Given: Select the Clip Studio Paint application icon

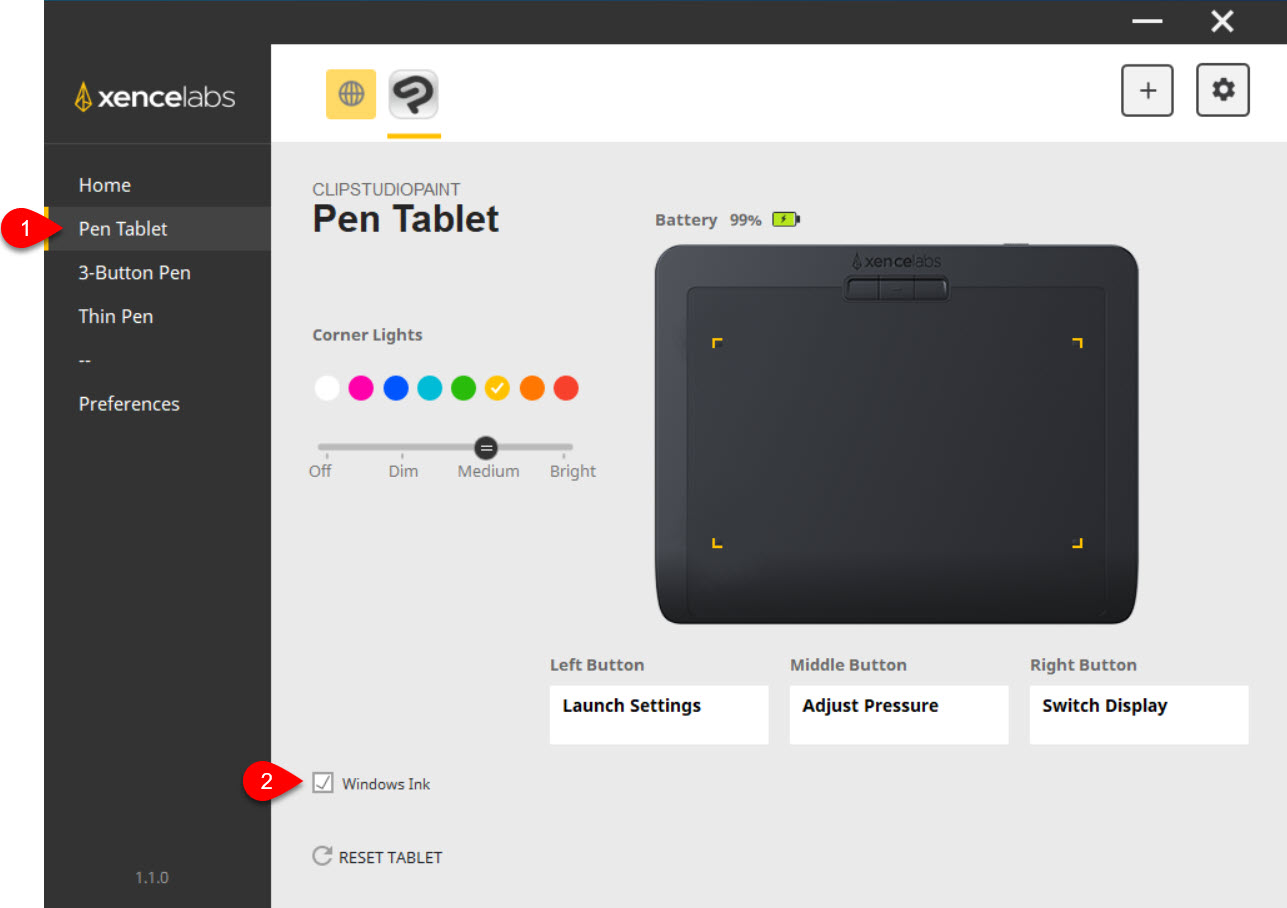Looking at the screenshot, I should pyautogui.click(x=414, y=95).
